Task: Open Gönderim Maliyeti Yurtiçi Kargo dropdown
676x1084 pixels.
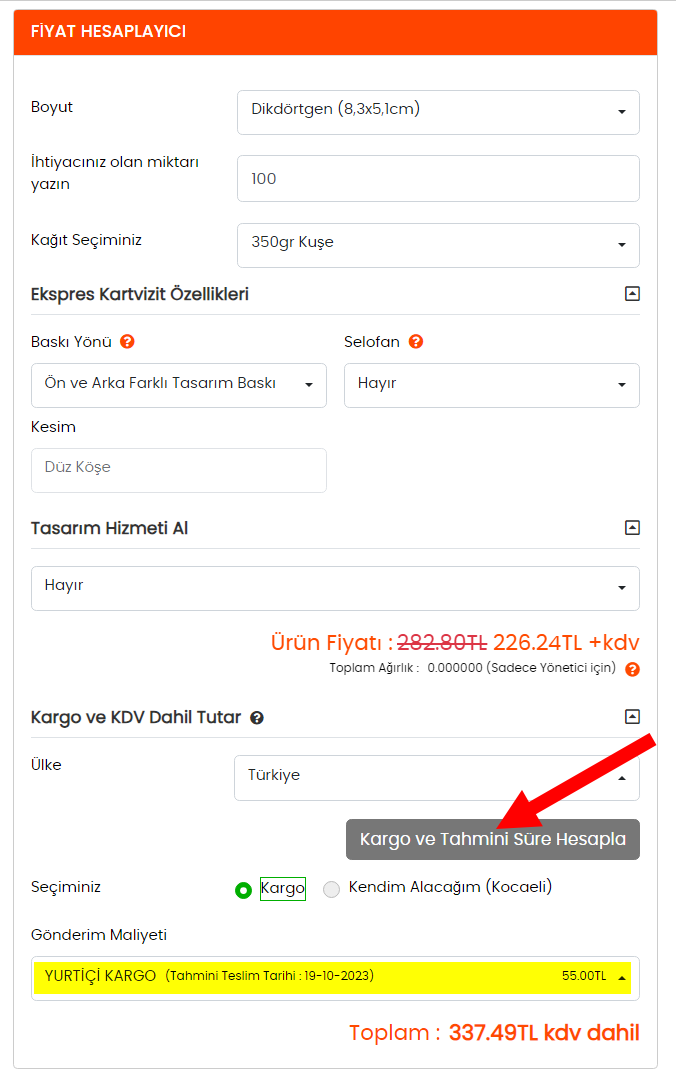Action: pyautogui.click(x=335, y=977)
